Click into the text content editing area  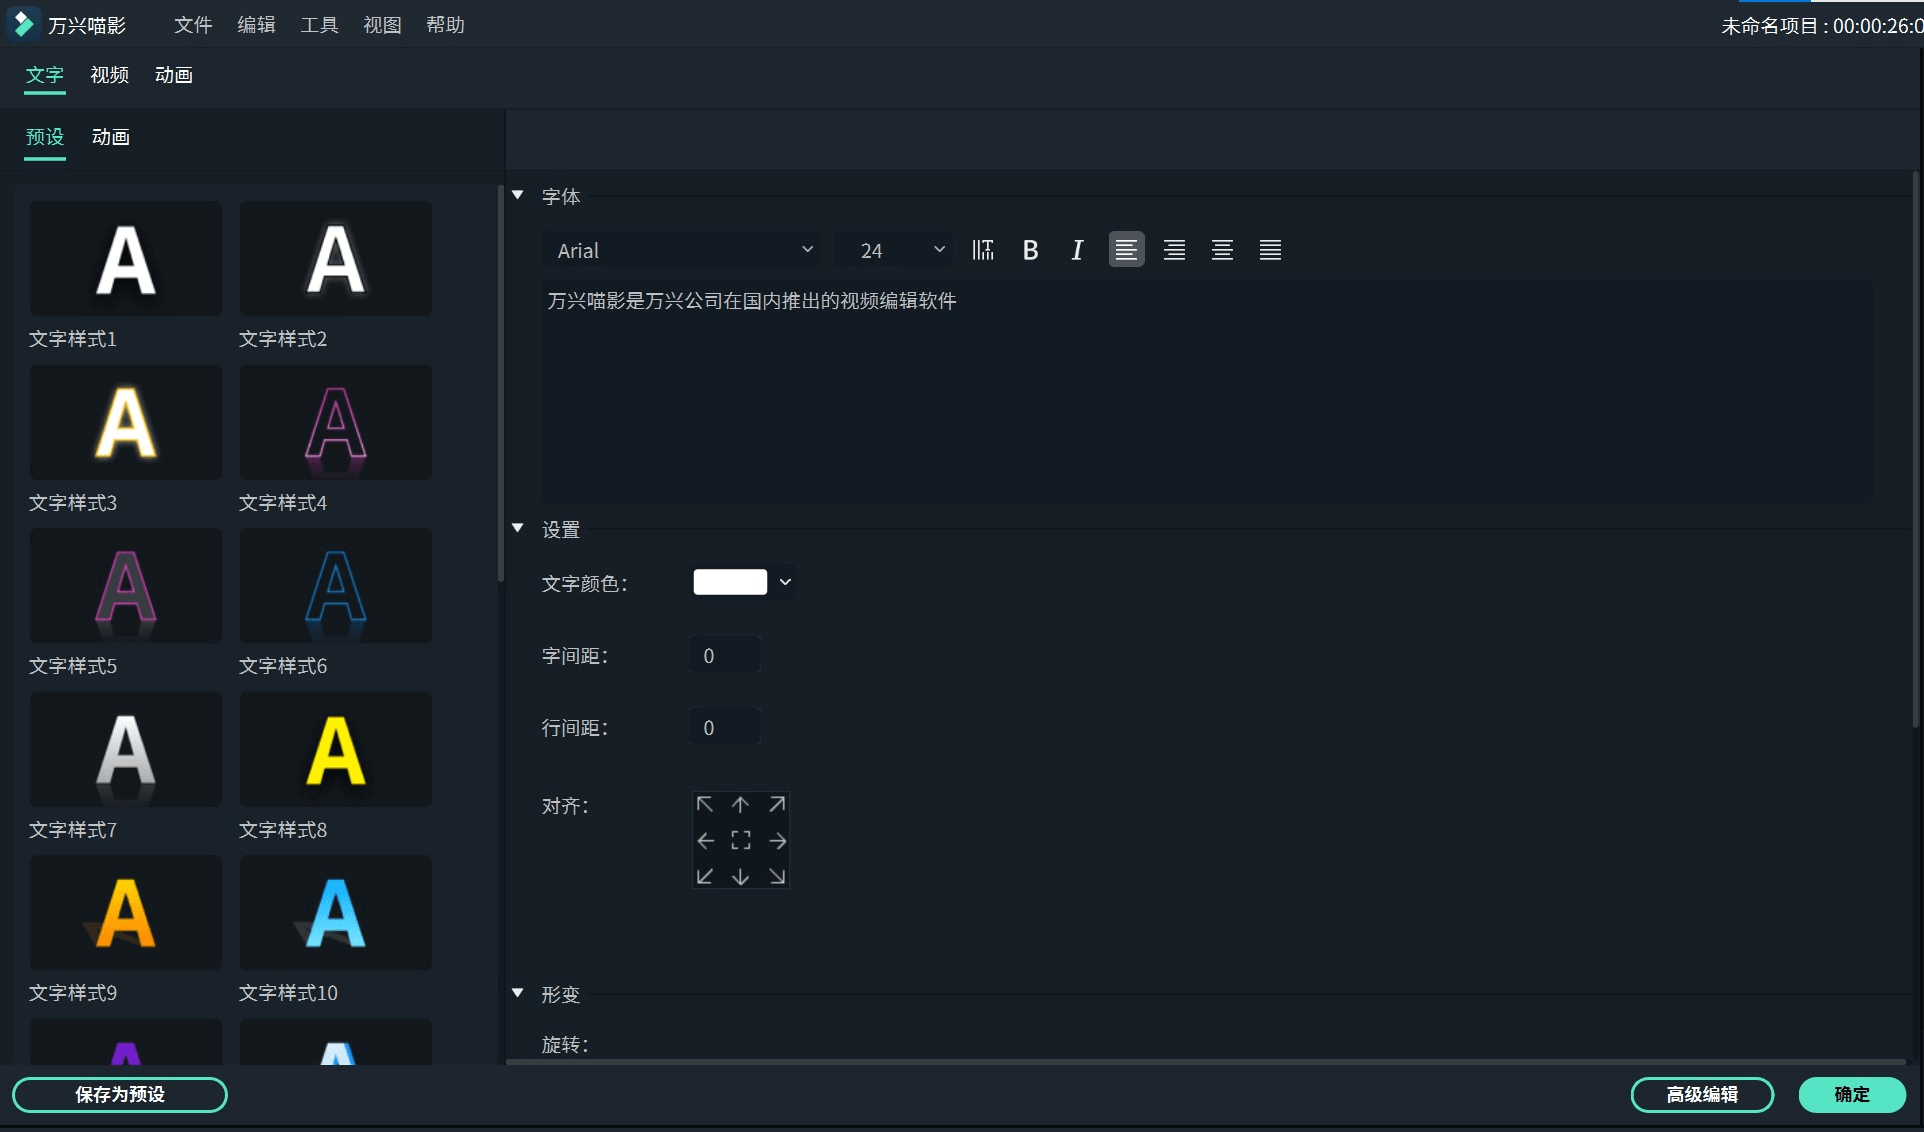pyautogui.click(x=1208, y=392)
